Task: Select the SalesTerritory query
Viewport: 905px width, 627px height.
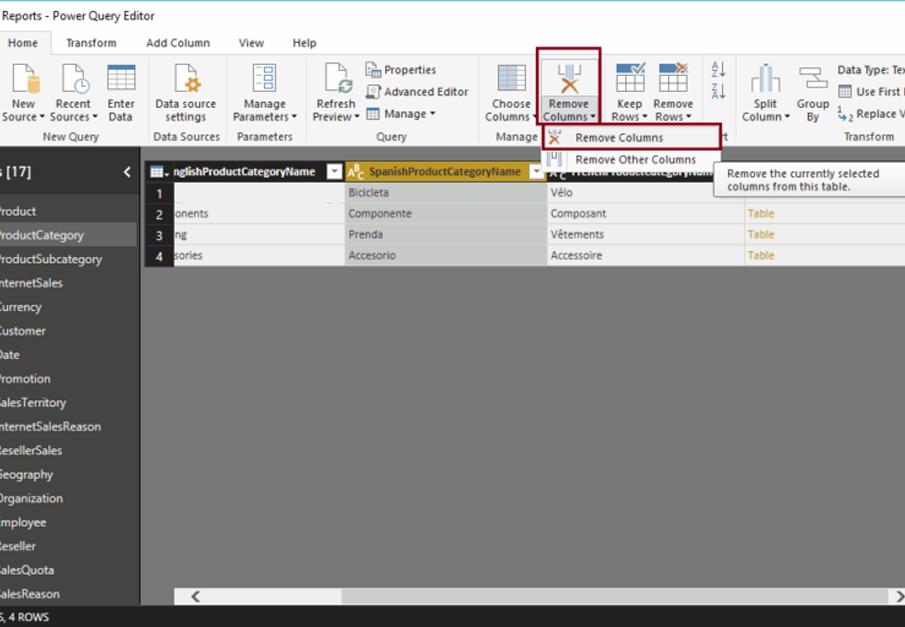Action: [68, 402]
